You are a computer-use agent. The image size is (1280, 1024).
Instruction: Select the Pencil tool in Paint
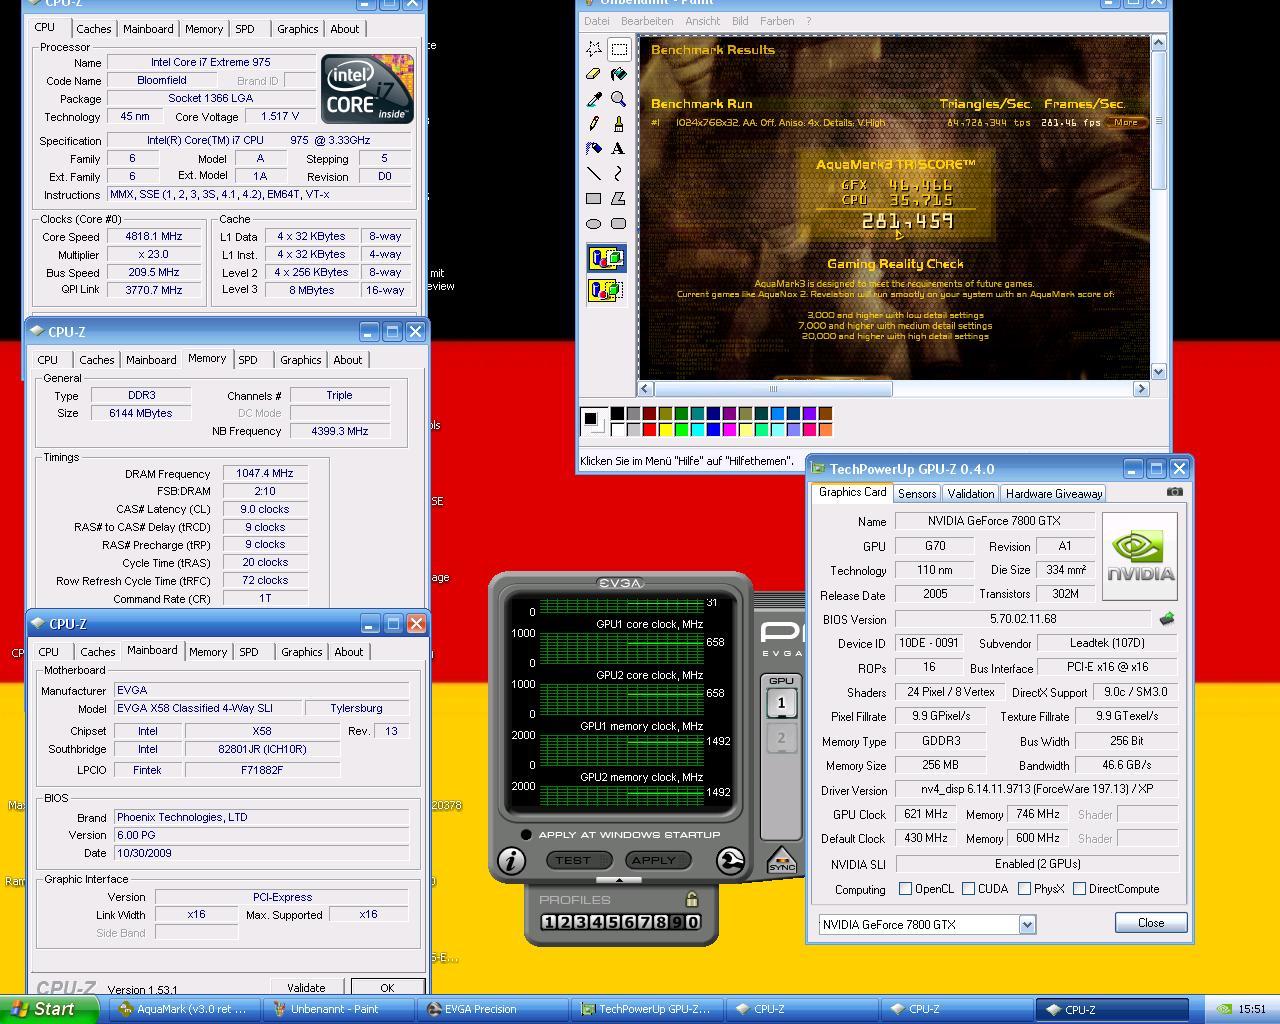pyautogui.click(x=594, y=124)
